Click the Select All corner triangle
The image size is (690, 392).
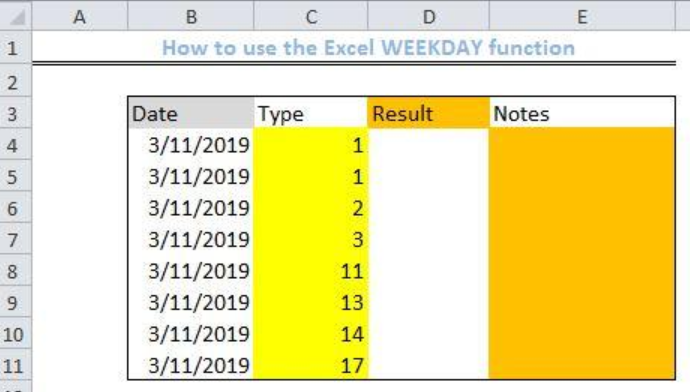click(x=16, y=16)
